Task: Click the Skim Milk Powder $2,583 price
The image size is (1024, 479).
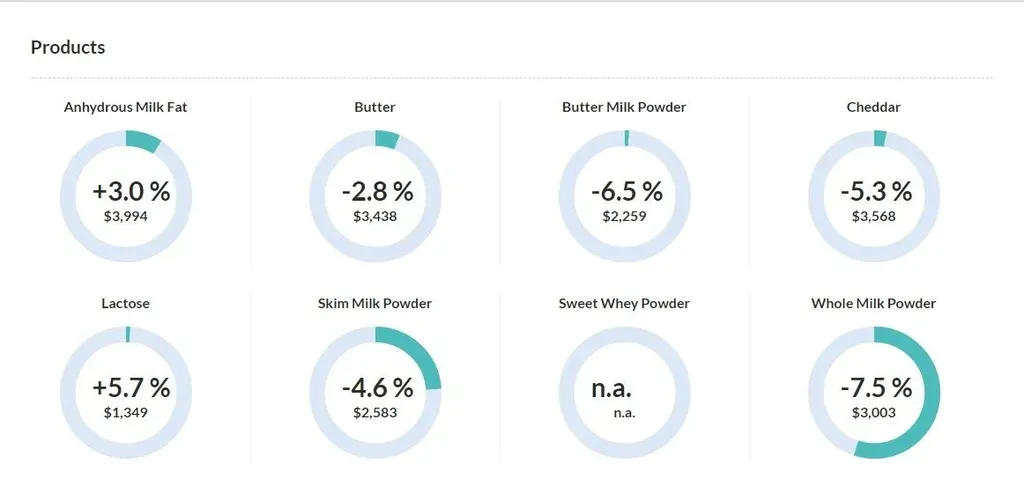Action: coord(375,412)
